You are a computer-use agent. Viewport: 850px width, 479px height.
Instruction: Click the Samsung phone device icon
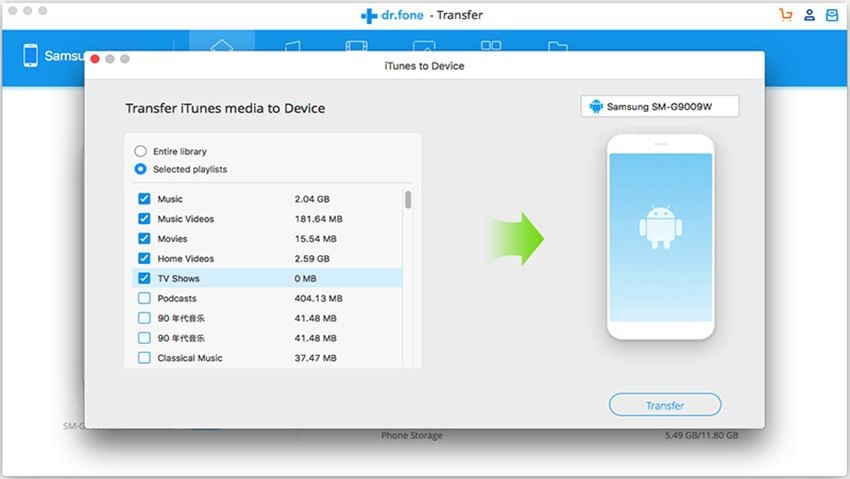[30, 55]
